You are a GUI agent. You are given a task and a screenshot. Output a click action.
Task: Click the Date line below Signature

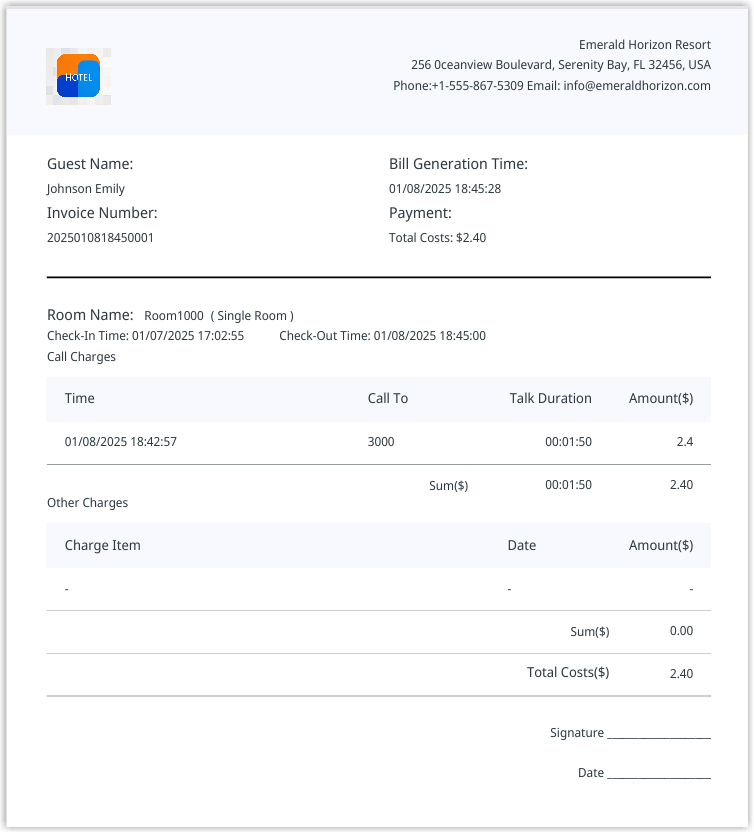click(658, 773)
